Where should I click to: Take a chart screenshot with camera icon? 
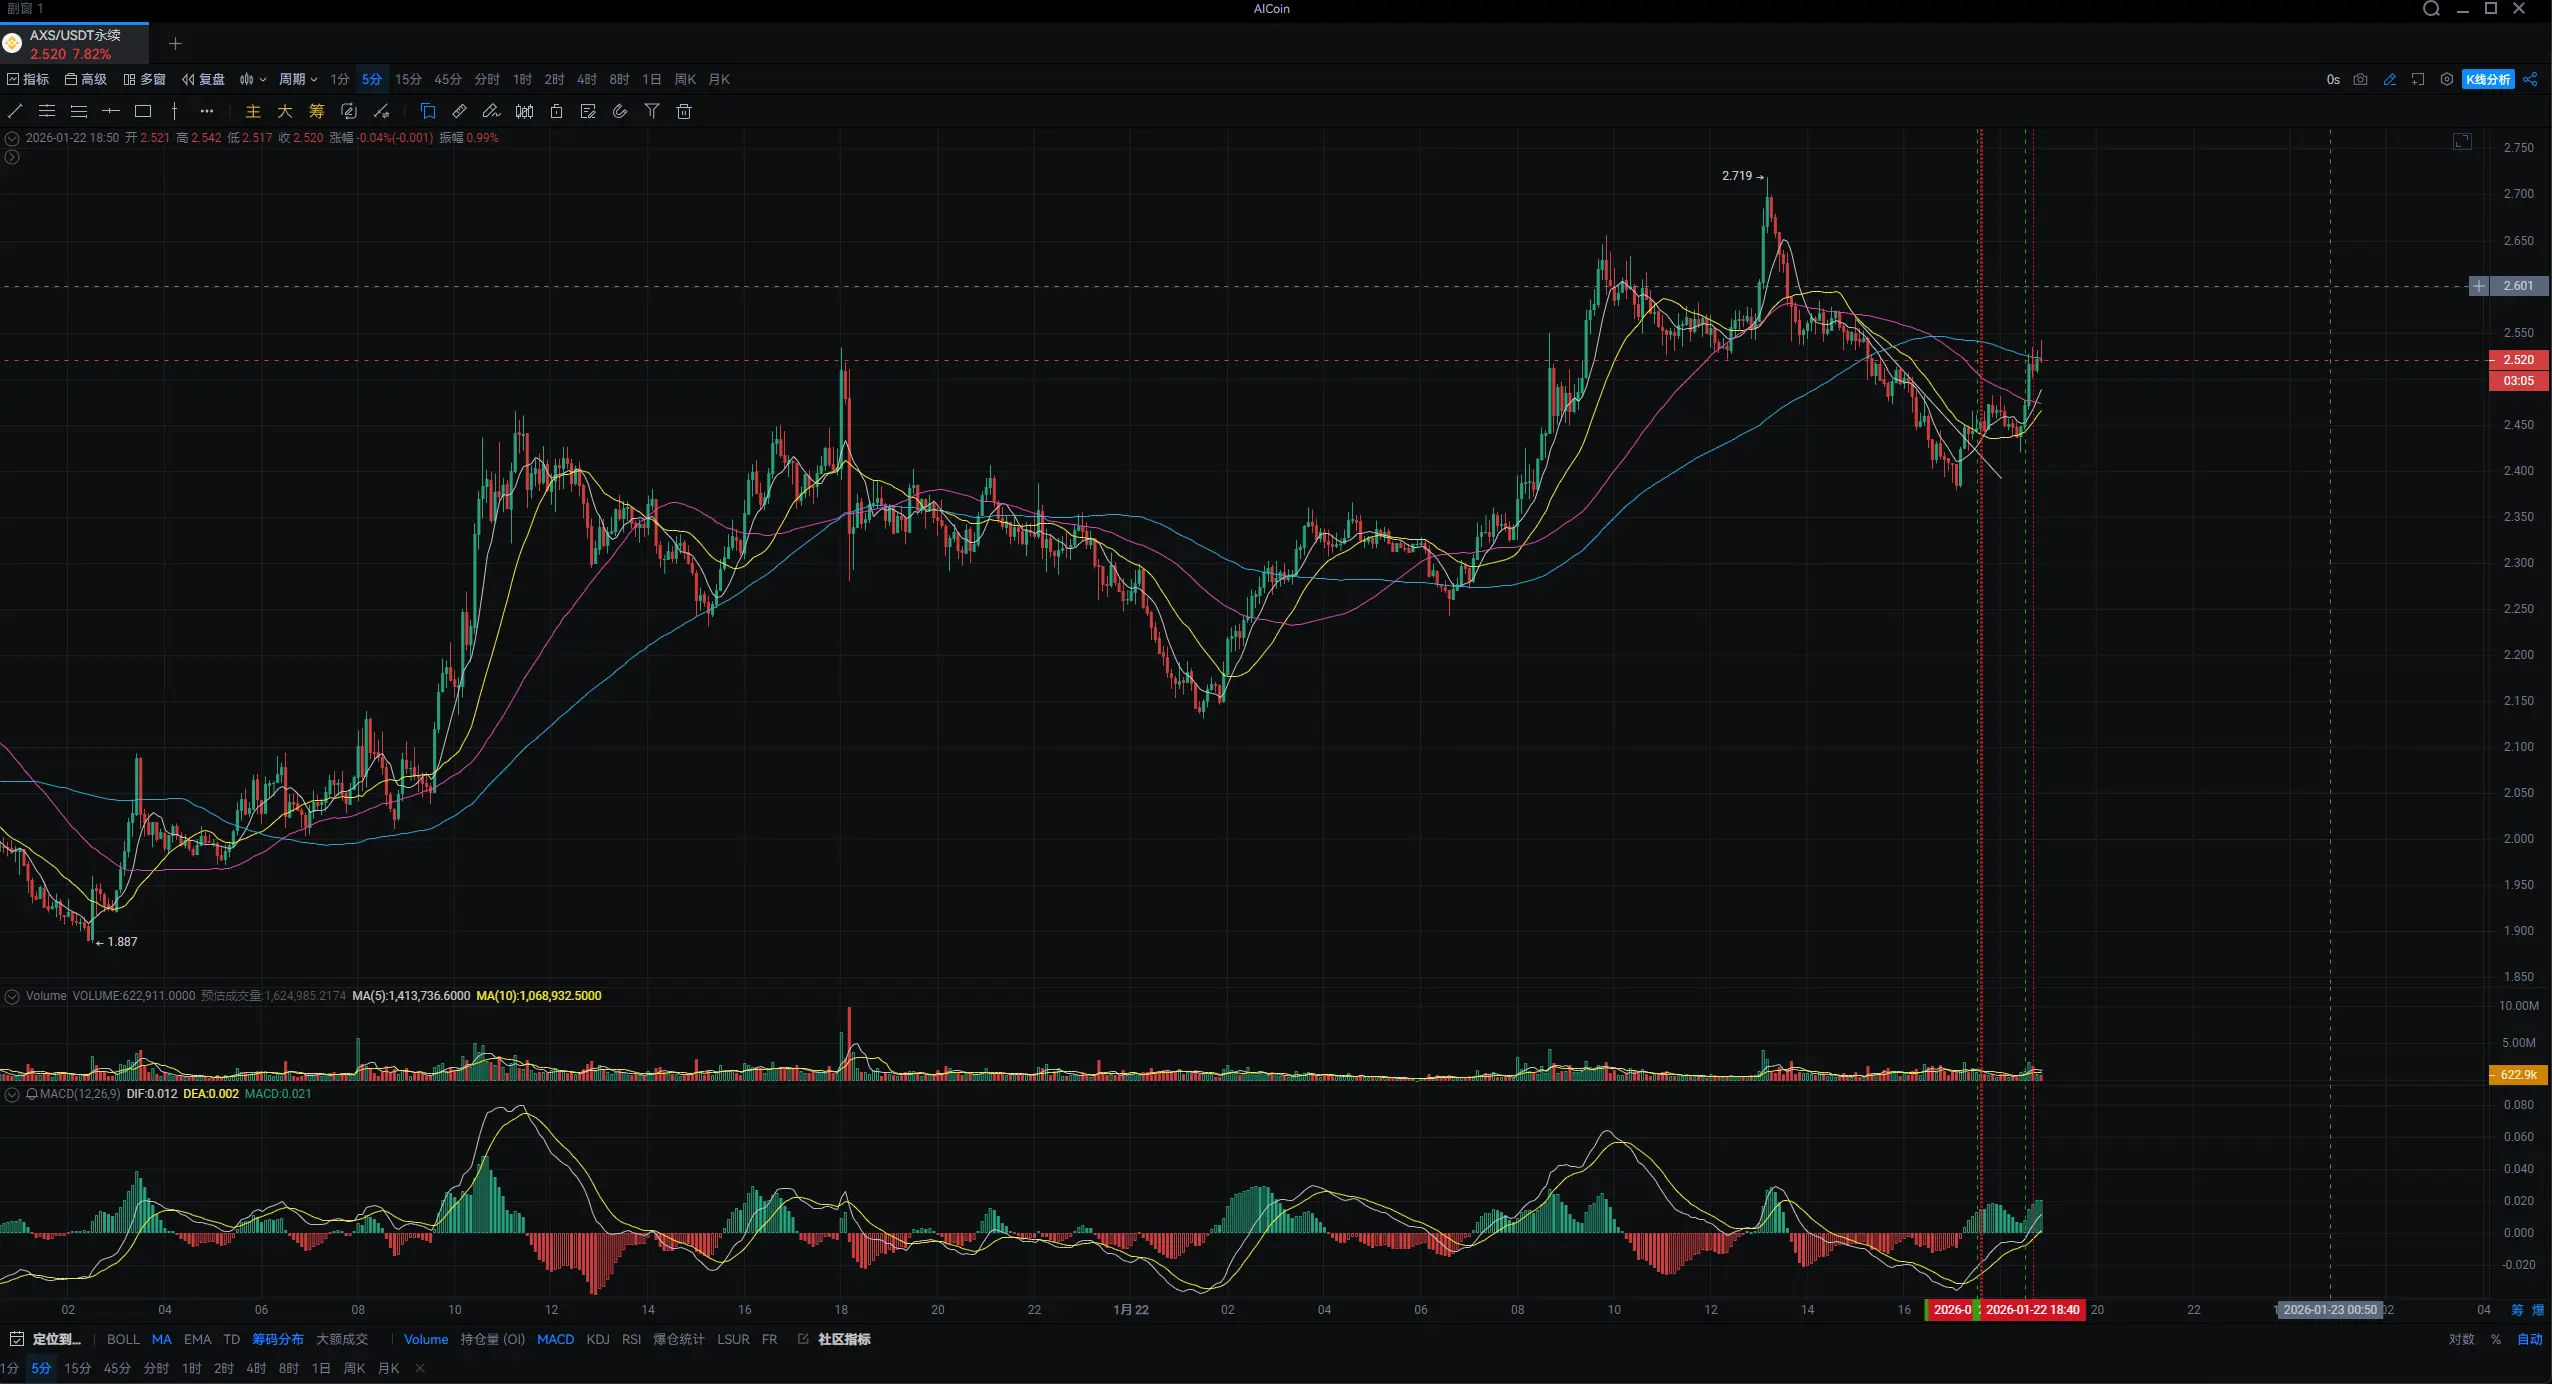2360,79
